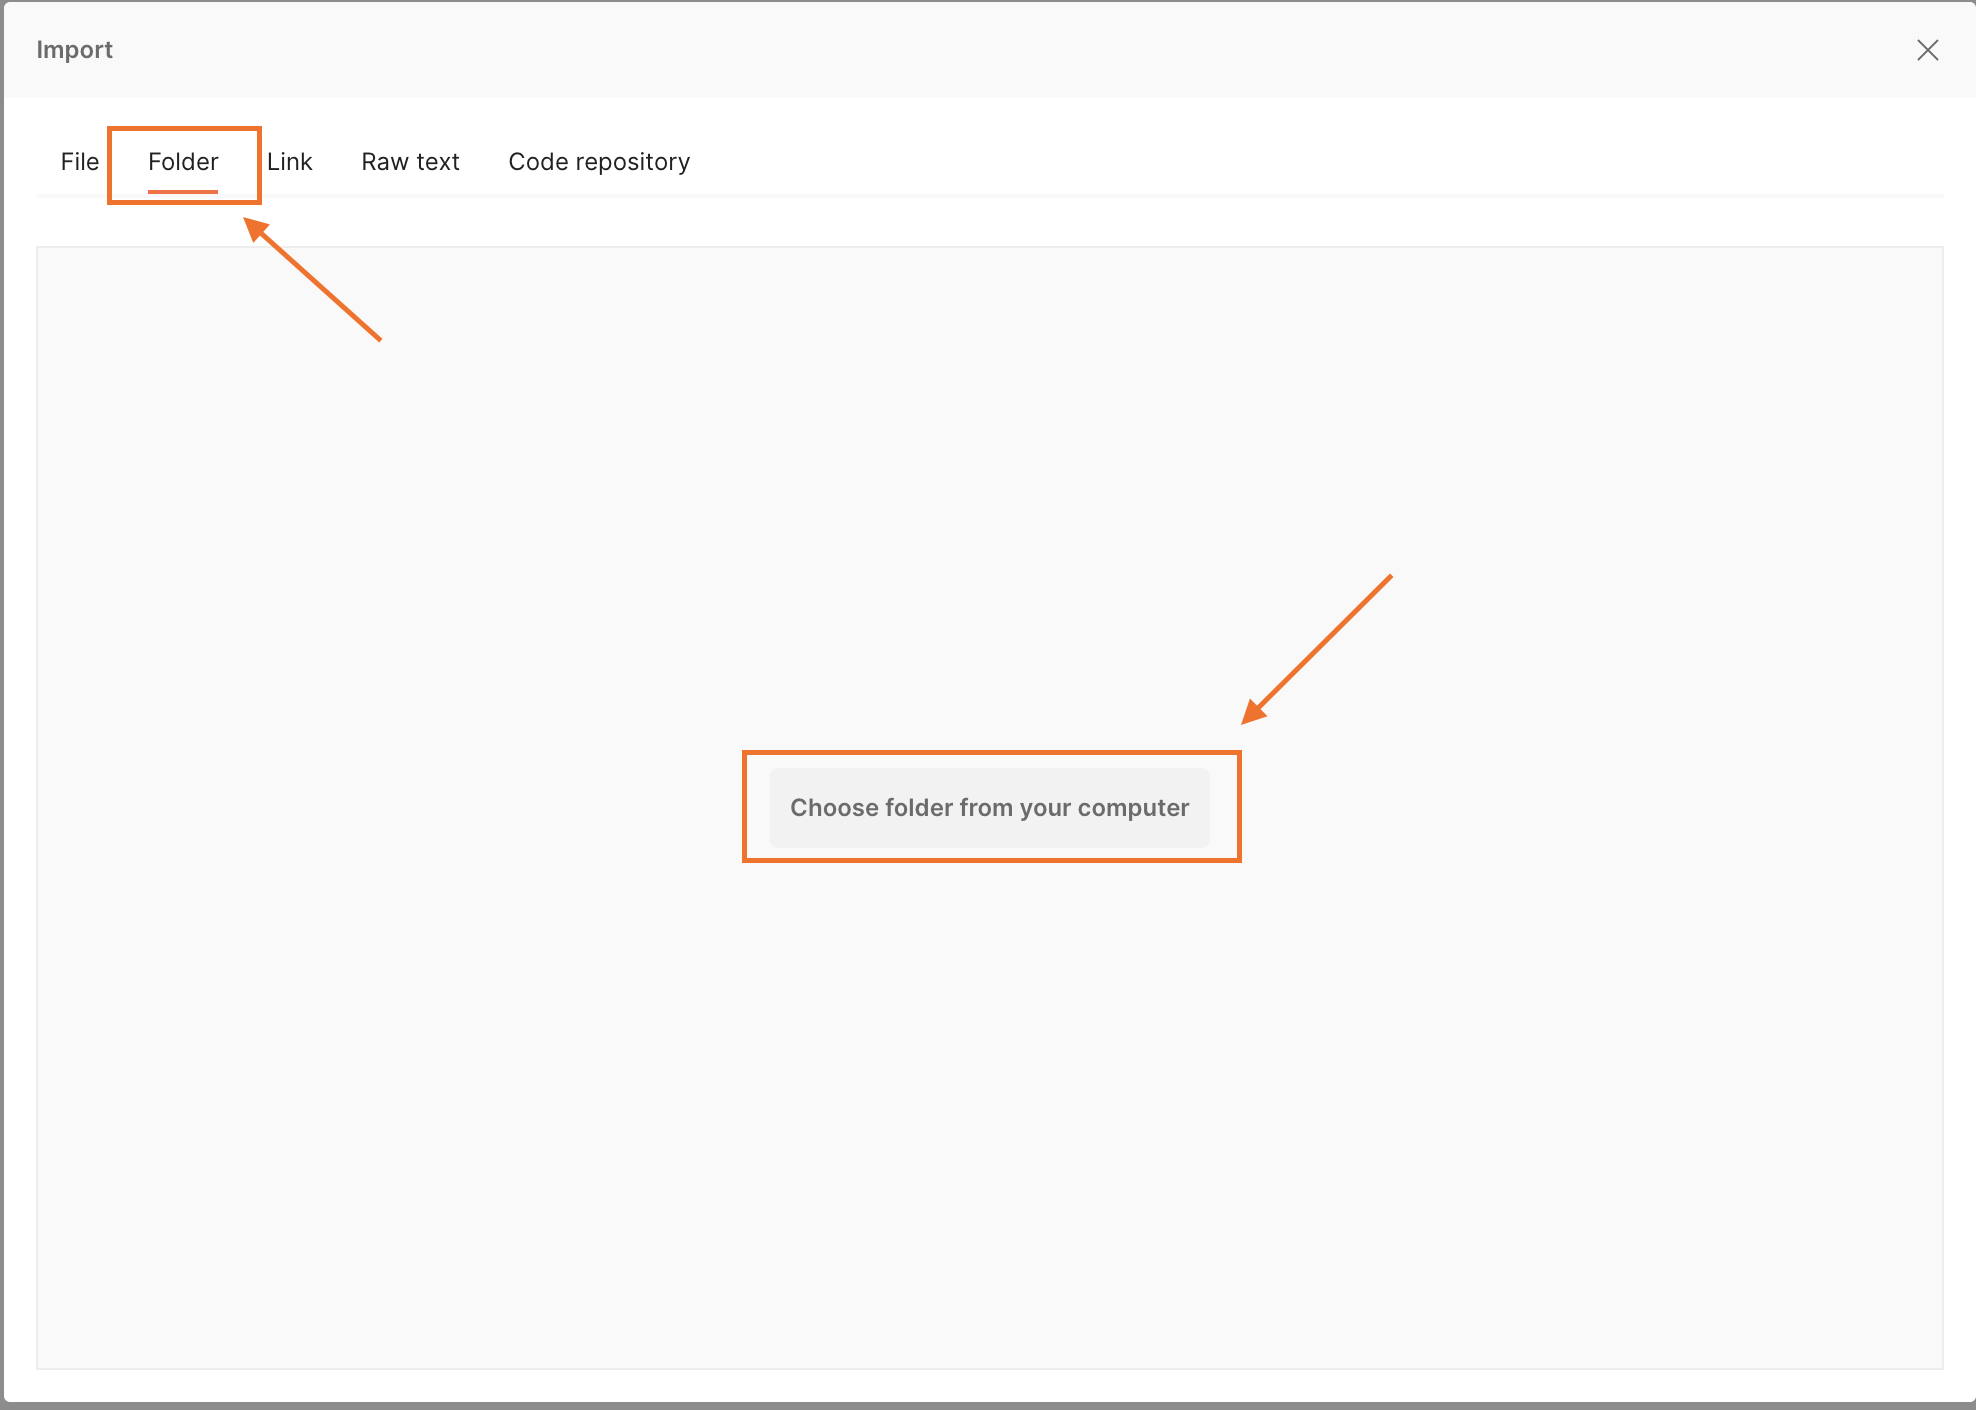
Task: Choose import from a file
Action: pos(80,162)
